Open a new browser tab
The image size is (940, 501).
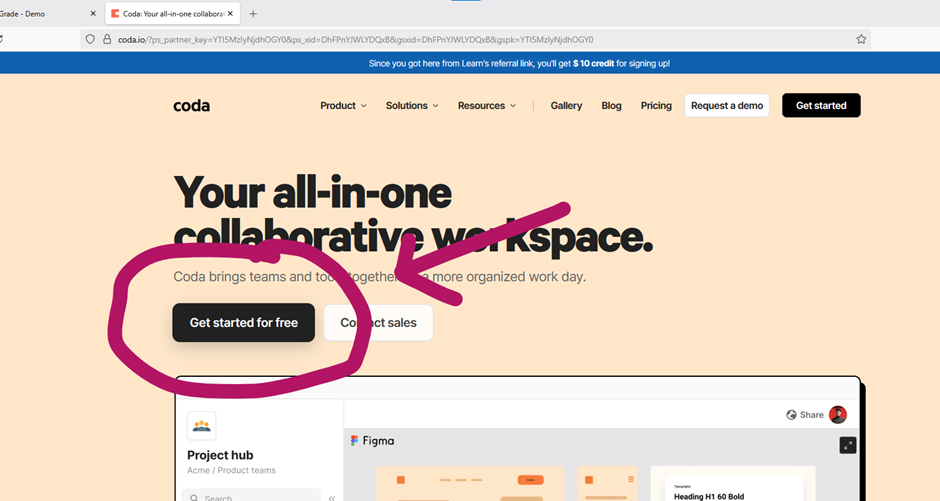pyautogui.click(x=253, y=13)
